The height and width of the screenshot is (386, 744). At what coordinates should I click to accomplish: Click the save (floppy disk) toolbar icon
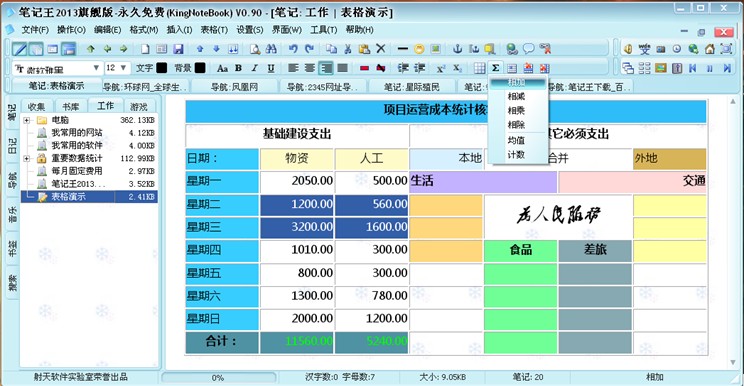pos(178,48)
